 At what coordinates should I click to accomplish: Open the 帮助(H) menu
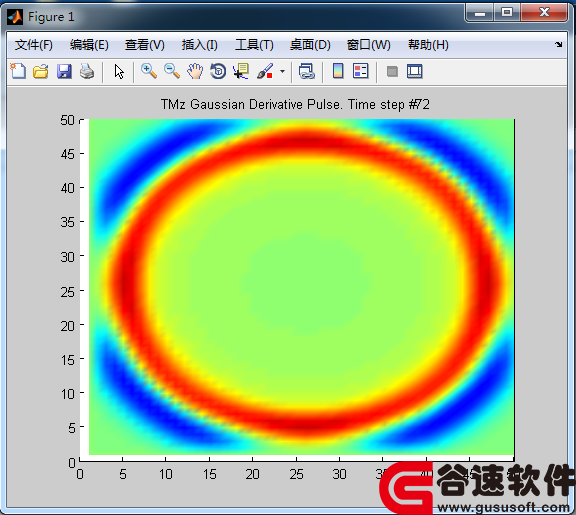point(428,45)
